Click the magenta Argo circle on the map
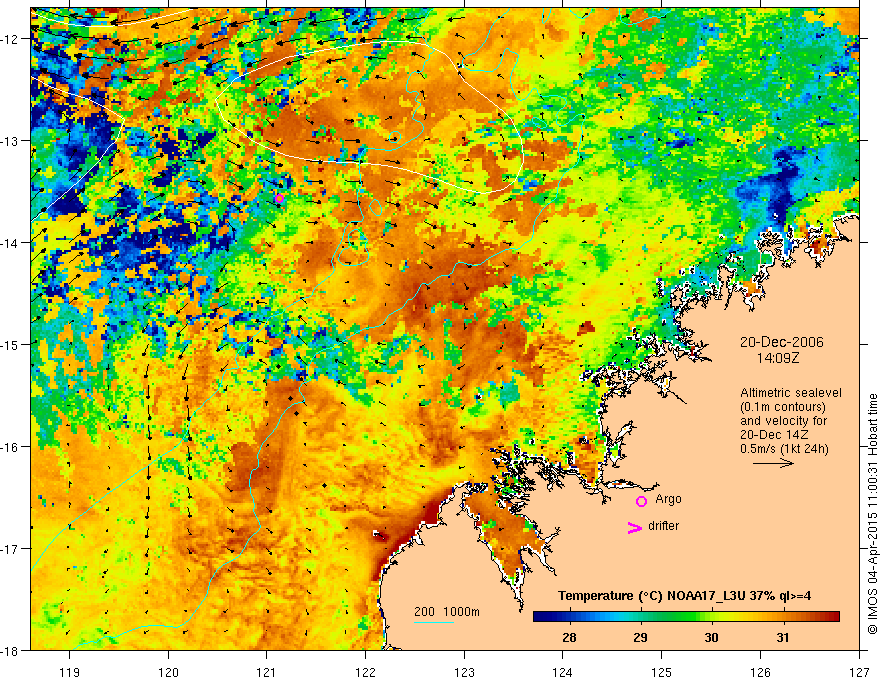880x680 pixels. tap(279, 198)
